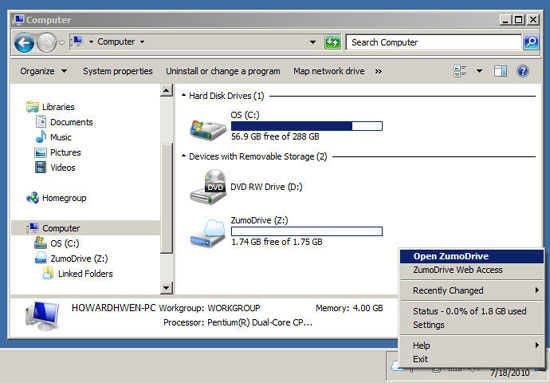Click ZumoDrive (Z:) icon in navigation tree
Viewport: 550px width, 383px height.
(x=41, y=258)
